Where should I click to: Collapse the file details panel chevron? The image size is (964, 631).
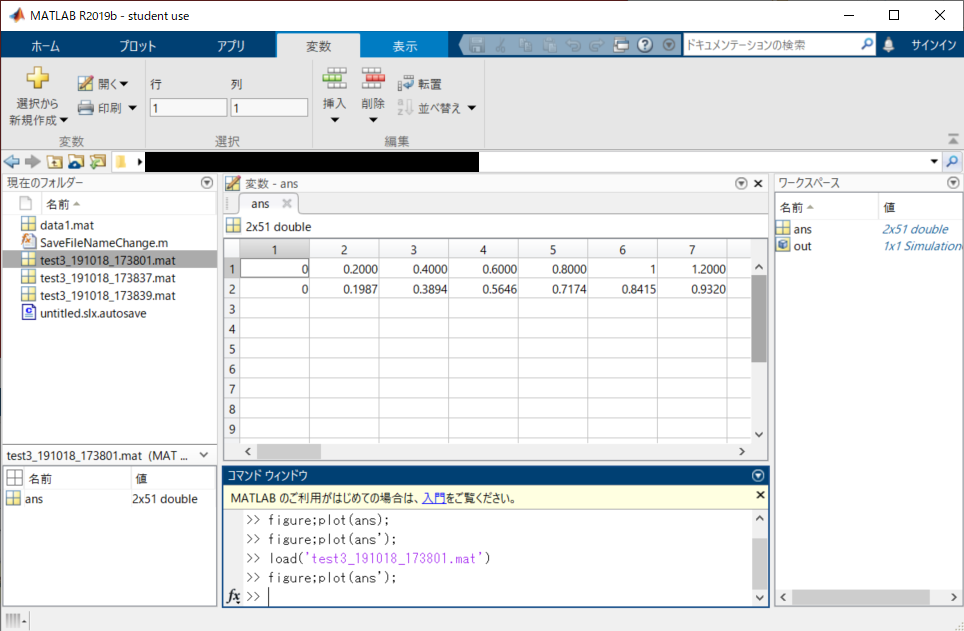tap(204, 455)
